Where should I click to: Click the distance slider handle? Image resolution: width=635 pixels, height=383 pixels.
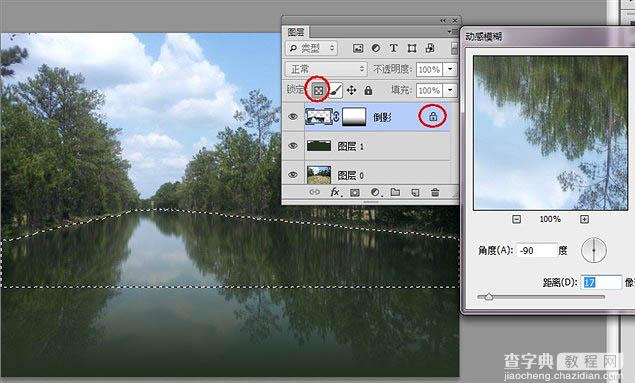(489, 297)
